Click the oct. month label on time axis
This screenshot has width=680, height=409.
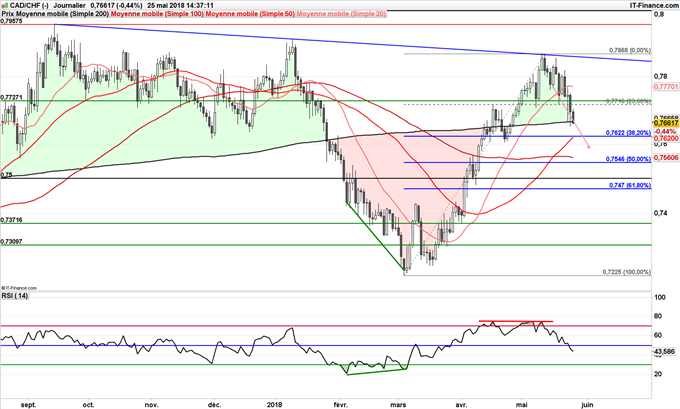(88, 405)
